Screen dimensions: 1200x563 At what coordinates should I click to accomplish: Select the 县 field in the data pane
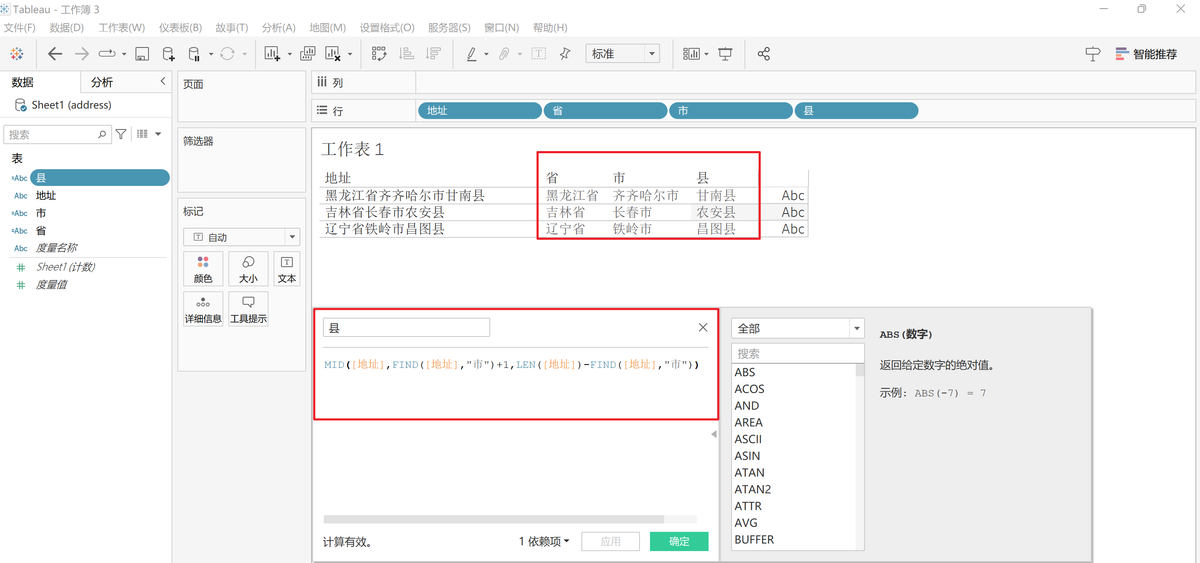pyautogui.click(x=99, y=177)
